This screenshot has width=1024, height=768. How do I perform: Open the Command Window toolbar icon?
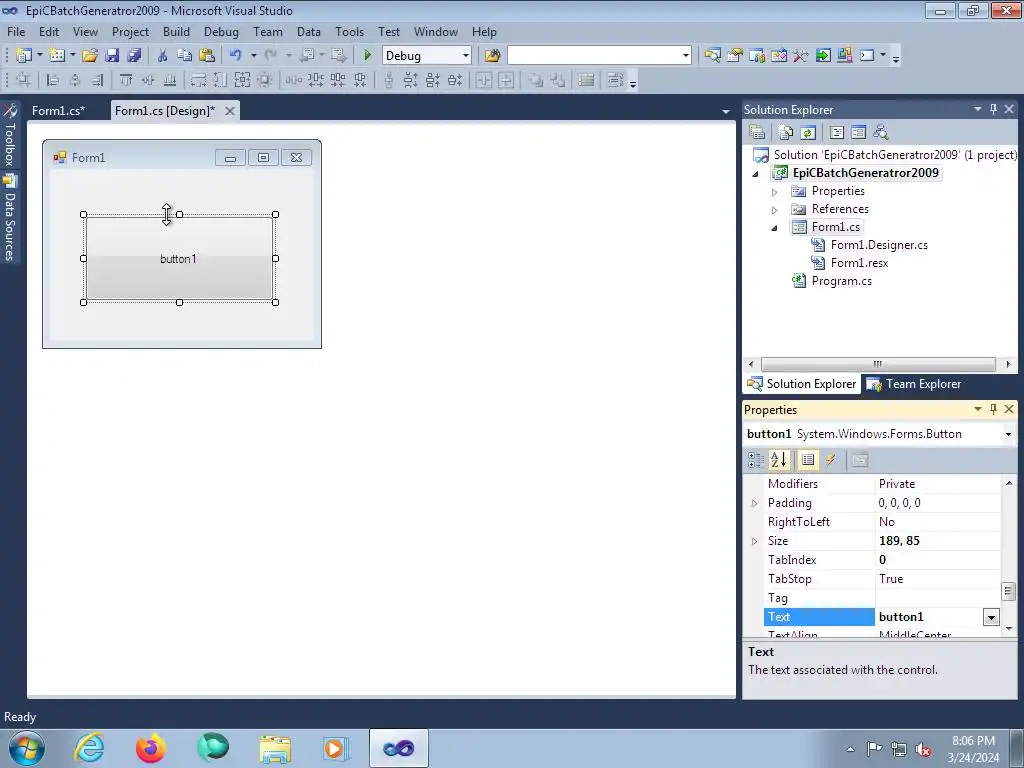[x=867, y=56]
